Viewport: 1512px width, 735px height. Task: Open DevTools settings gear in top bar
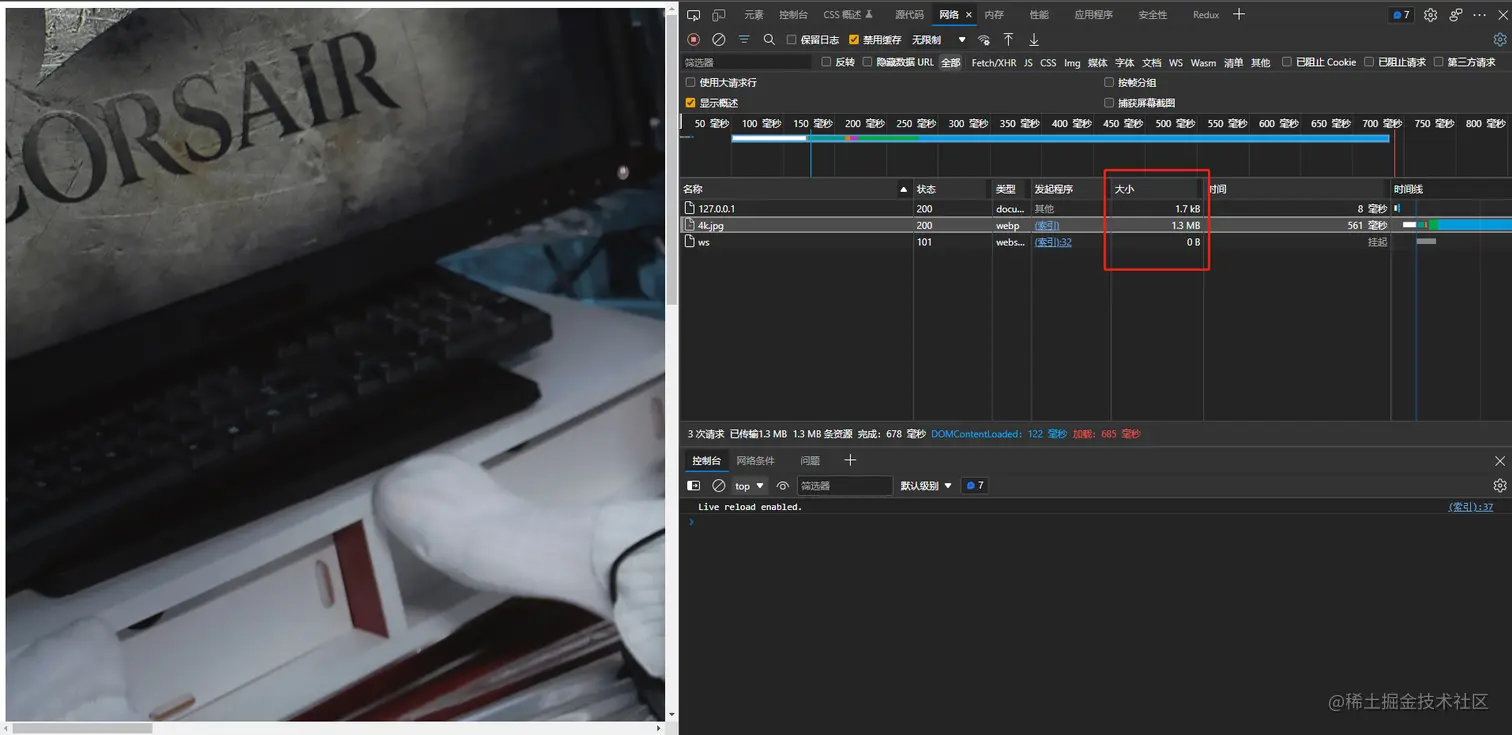pyautogui.click(x=1430, y=15)
